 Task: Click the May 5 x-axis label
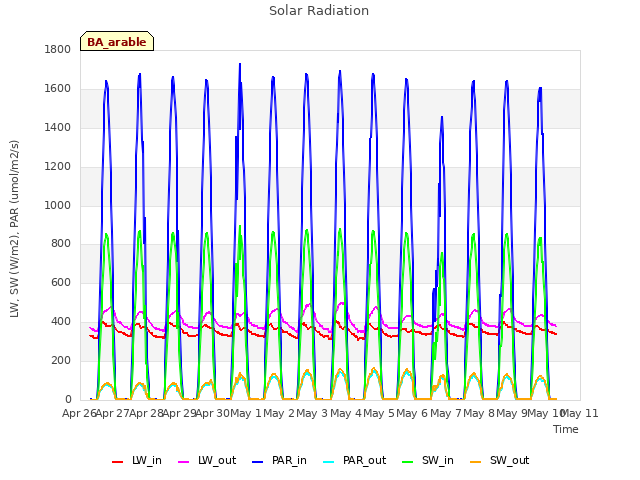pyautogui.click(x=379, y=413)
